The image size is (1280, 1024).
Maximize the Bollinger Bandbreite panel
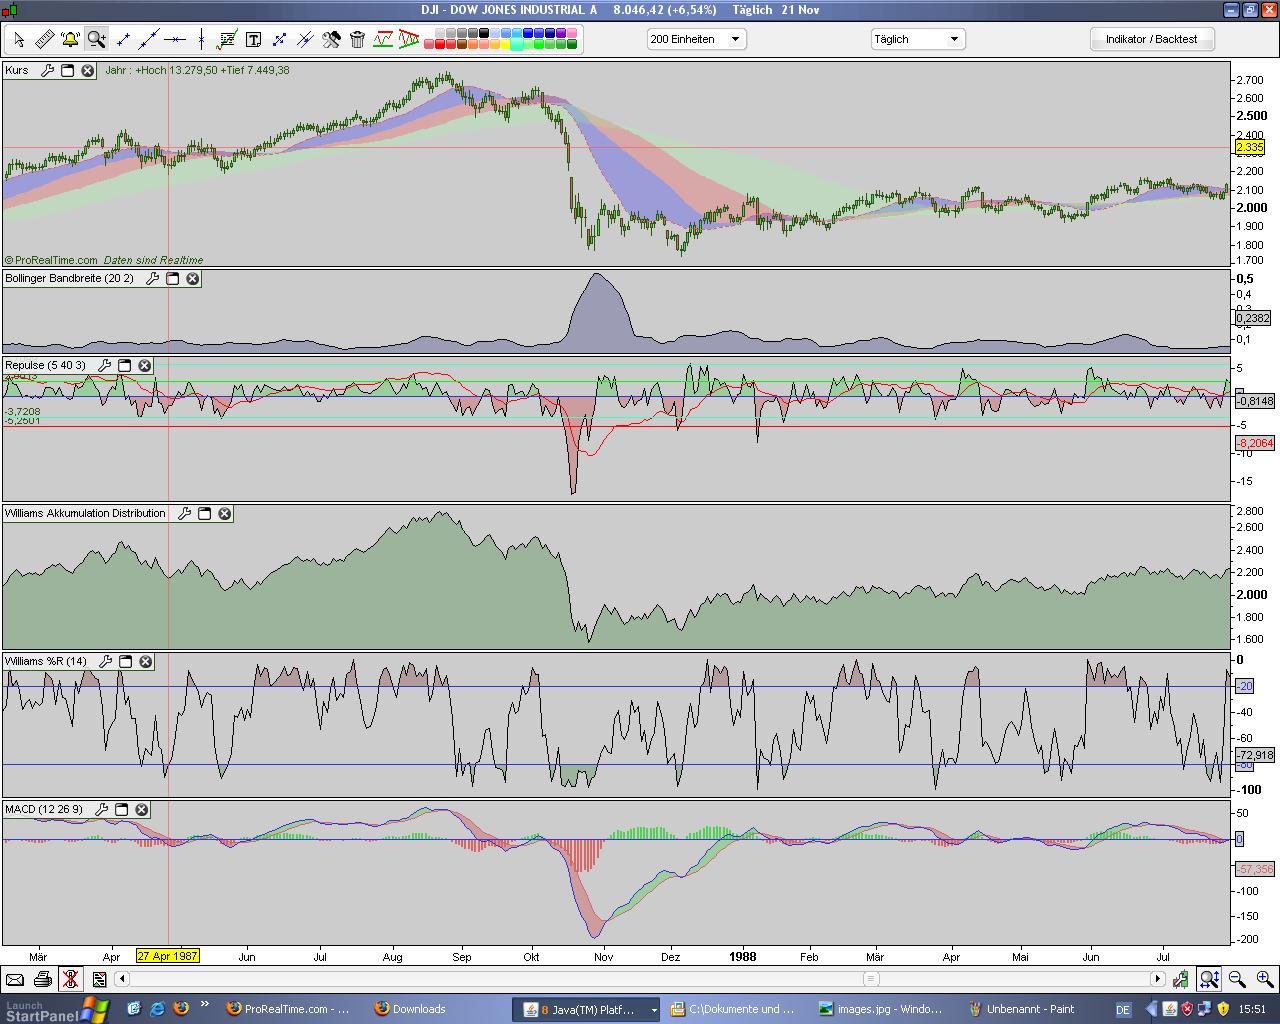click(172, 278)
